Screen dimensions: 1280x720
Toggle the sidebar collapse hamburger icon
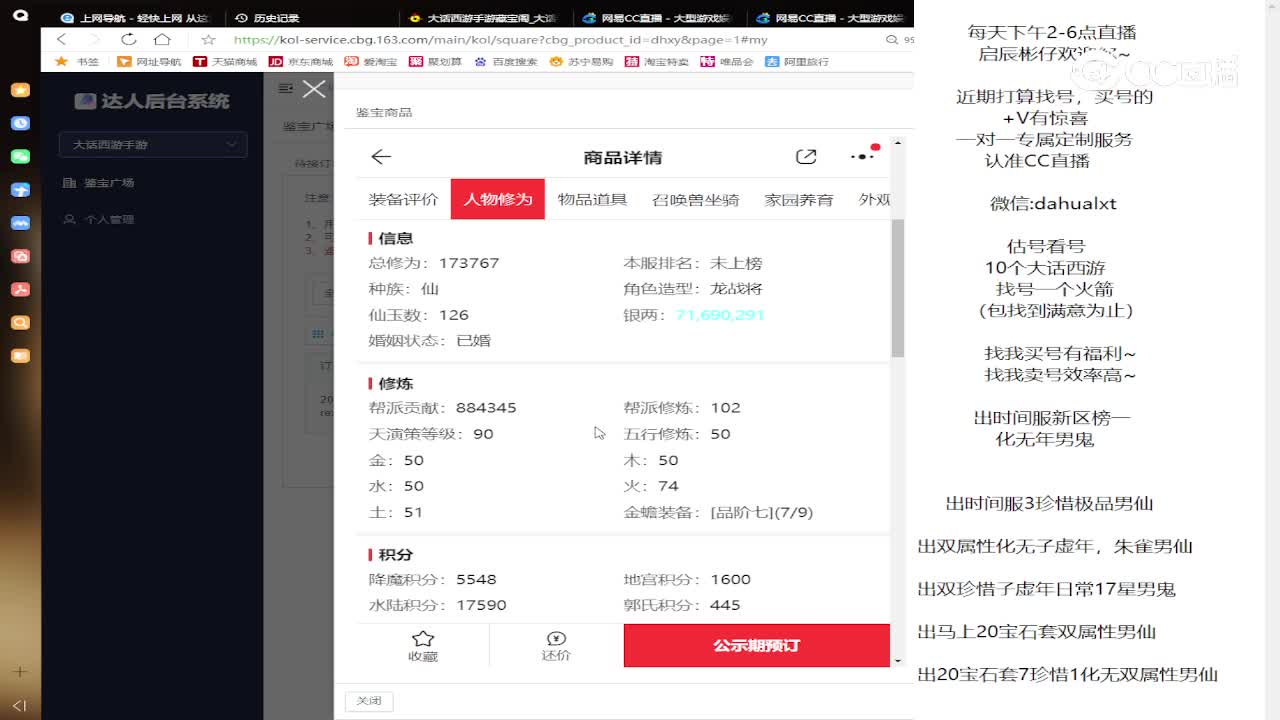tap(285, 89)
